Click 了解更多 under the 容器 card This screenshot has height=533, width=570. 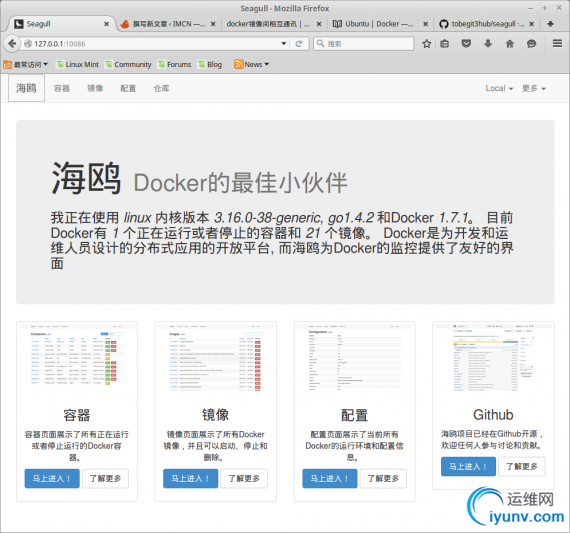tap(105, 478)
